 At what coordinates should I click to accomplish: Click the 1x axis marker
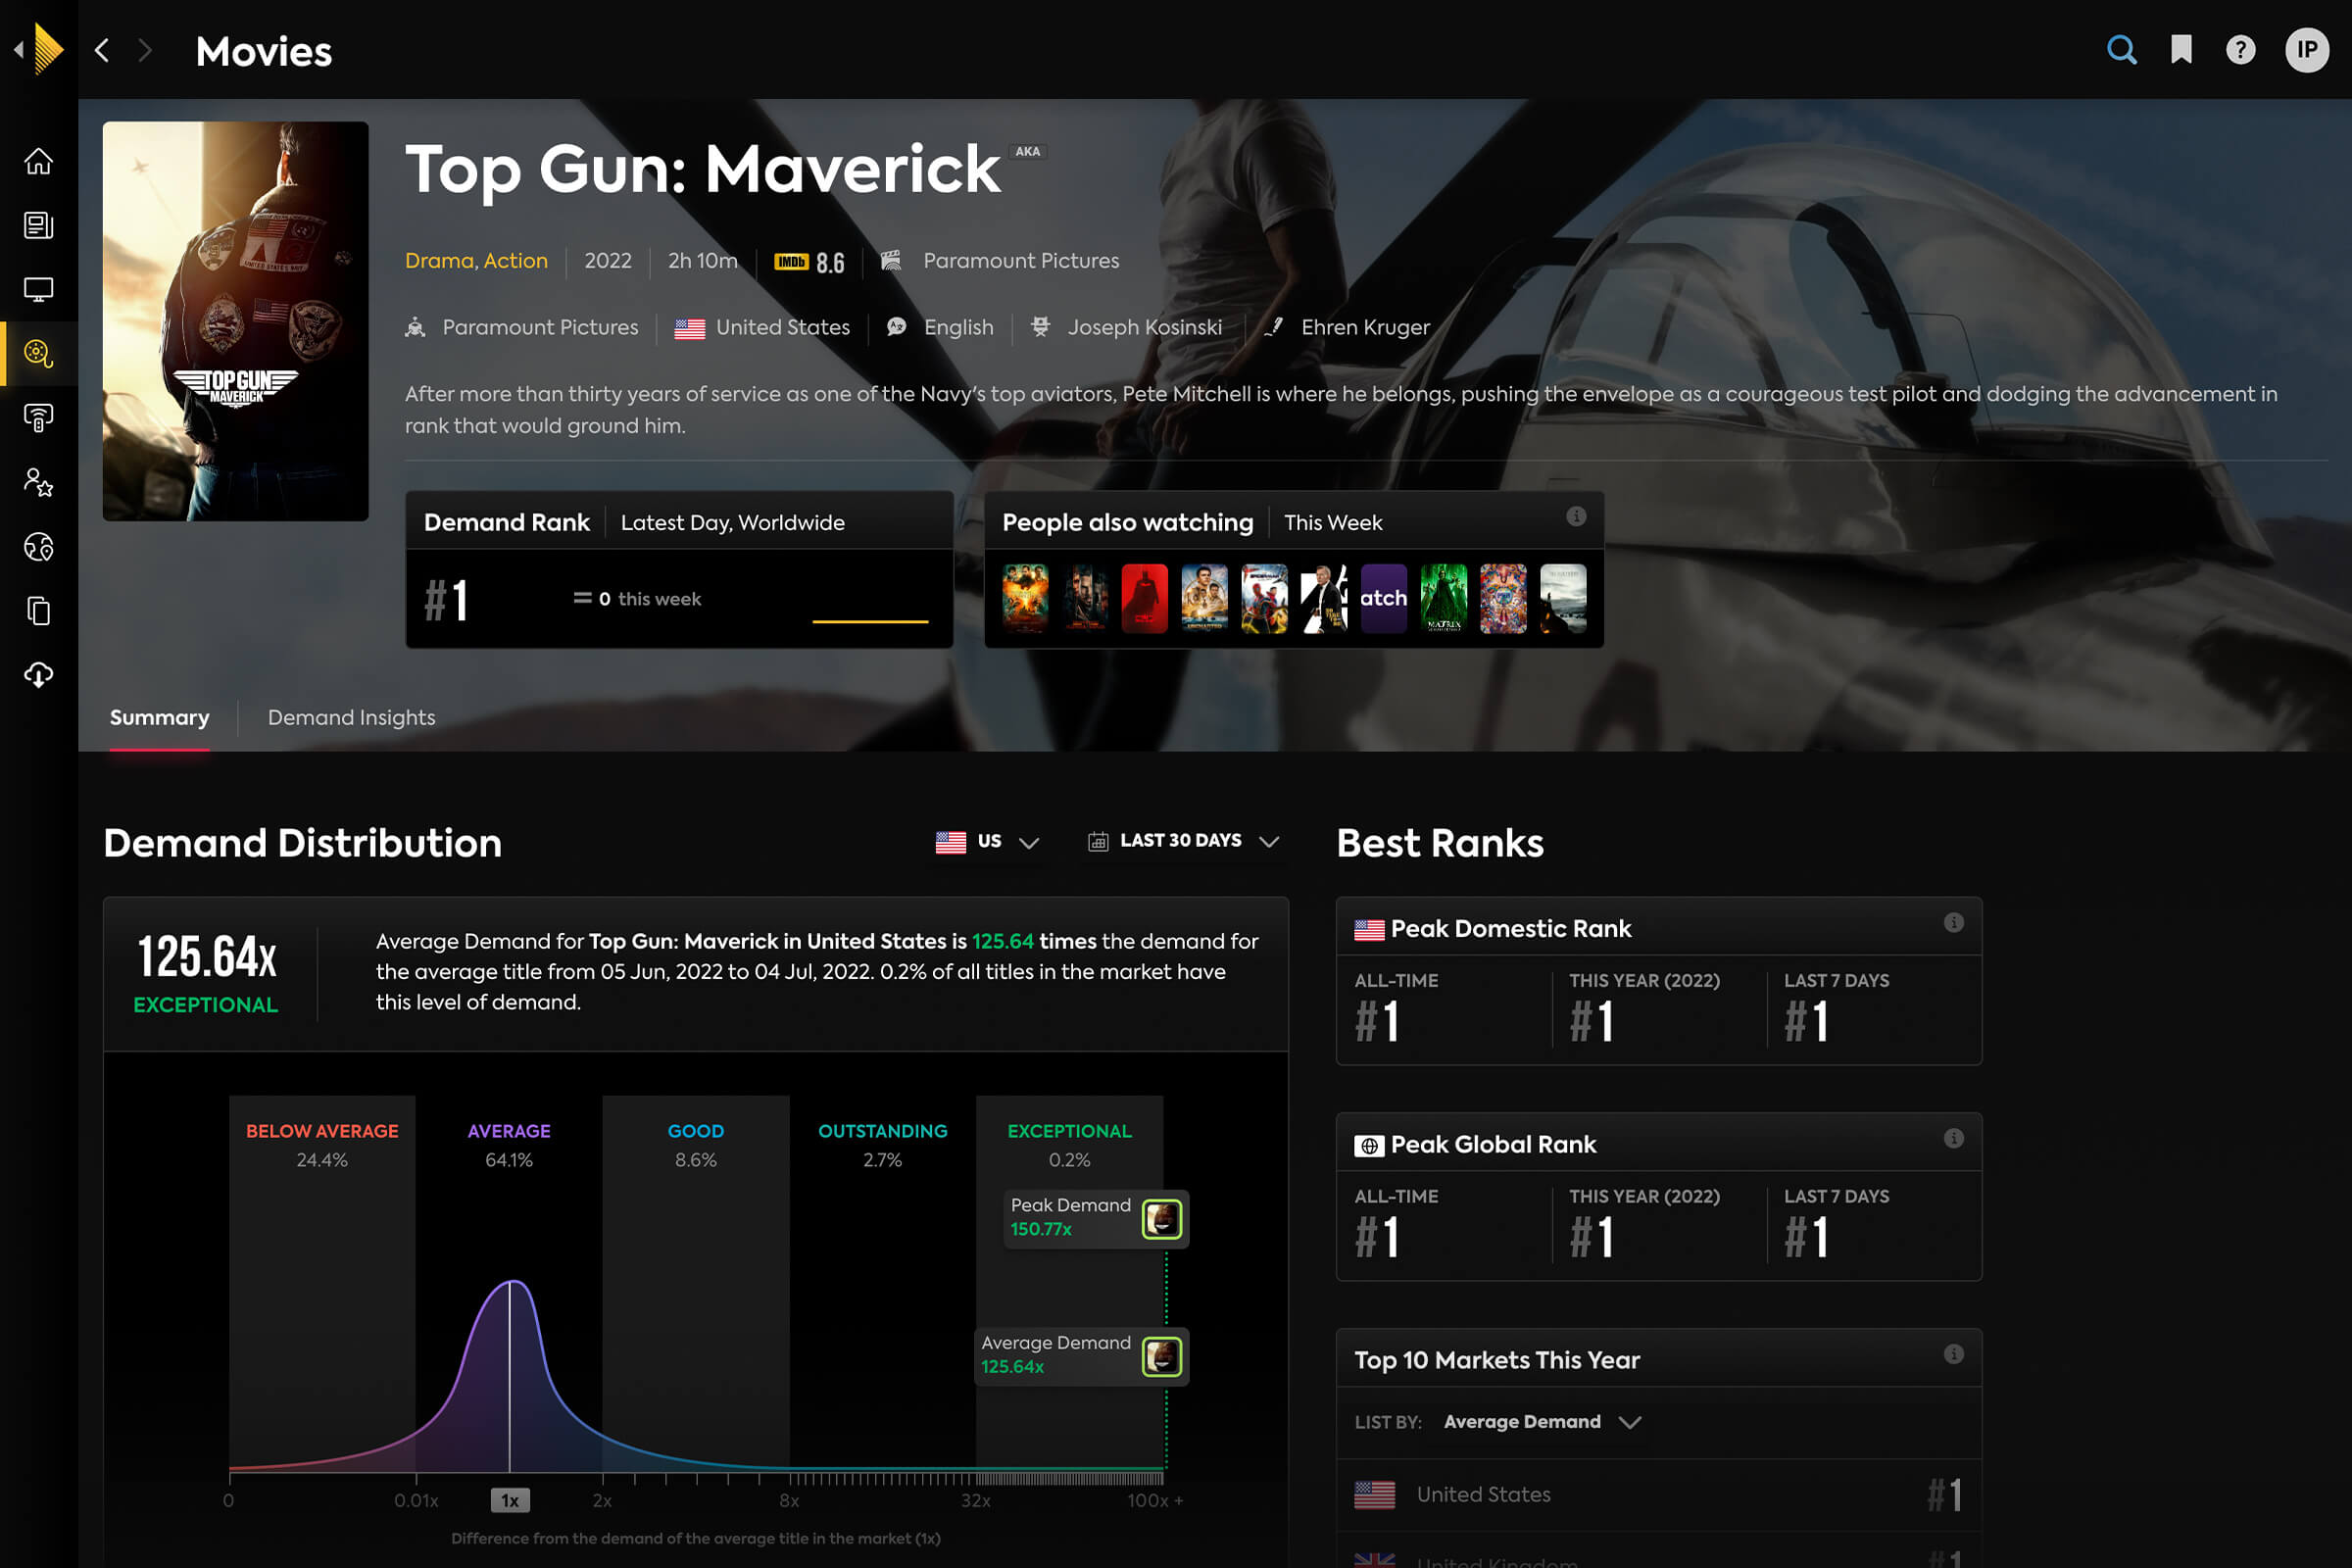coord(510,1500)
